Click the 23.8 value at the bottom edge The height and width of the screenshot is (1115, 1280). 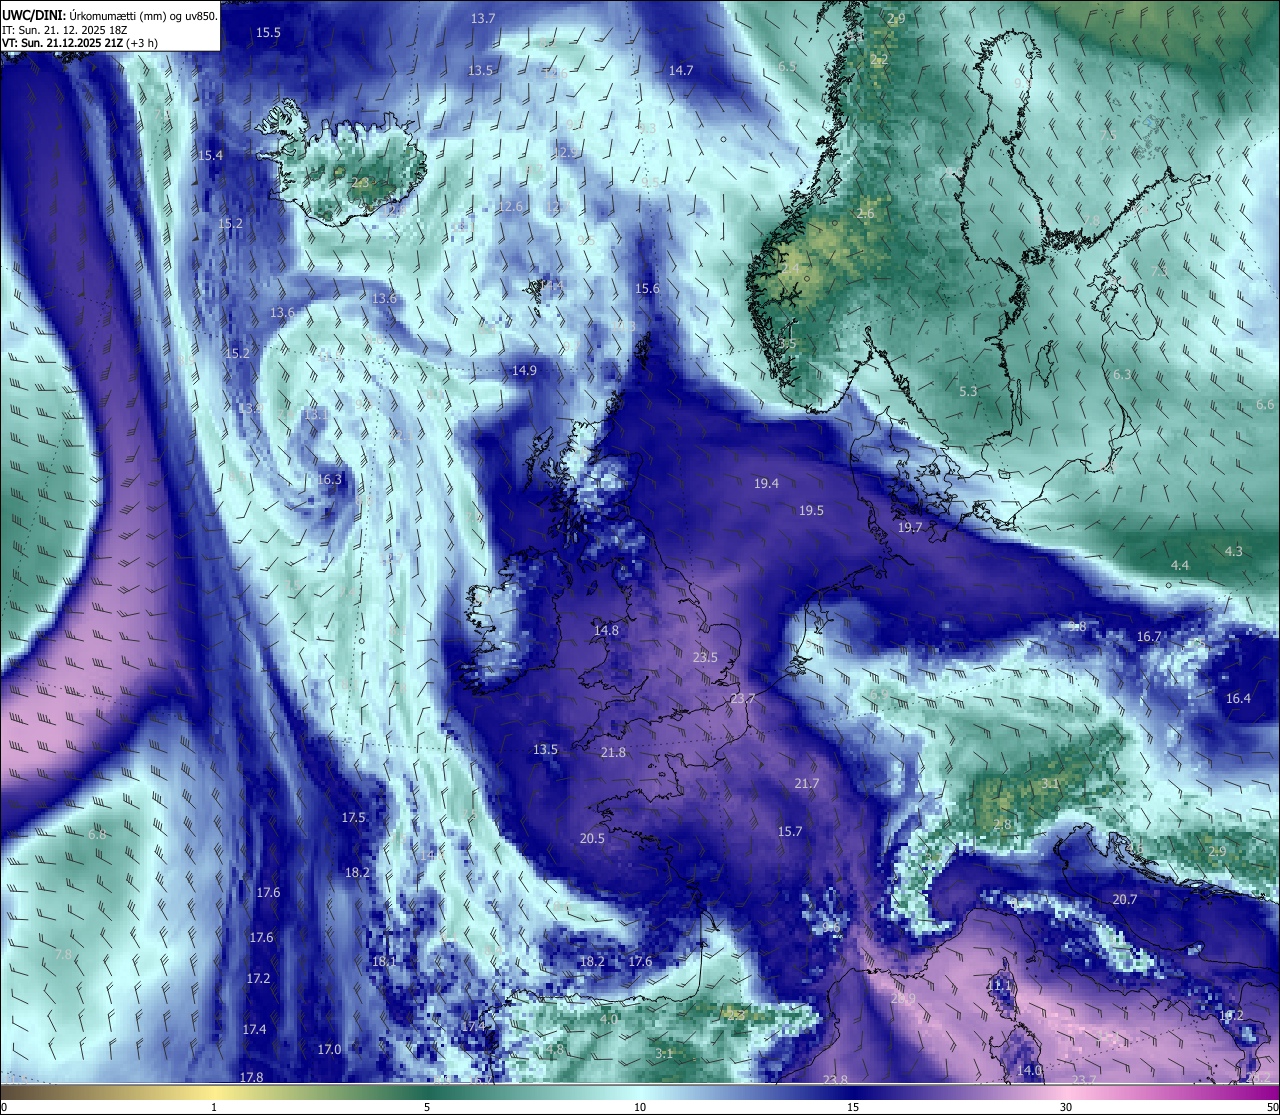tap(835, 1079)
